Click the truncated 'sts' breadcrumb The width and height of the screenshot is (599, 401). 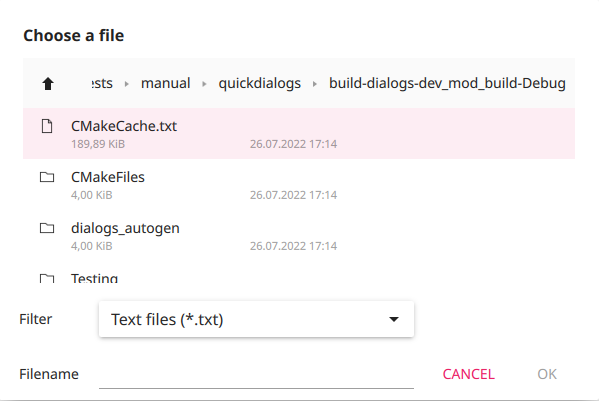click(102, 83)
